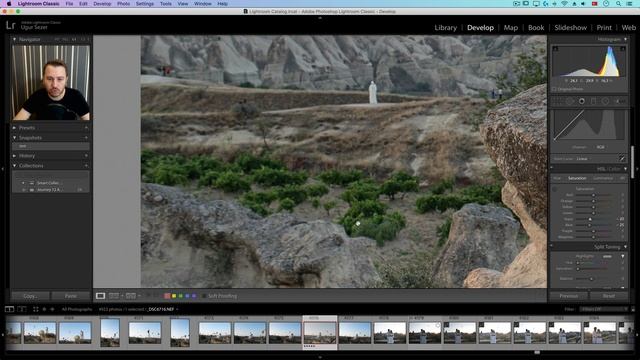Collapse the Snapshots panel
The image size is (640, 360).
click(14, 138)
